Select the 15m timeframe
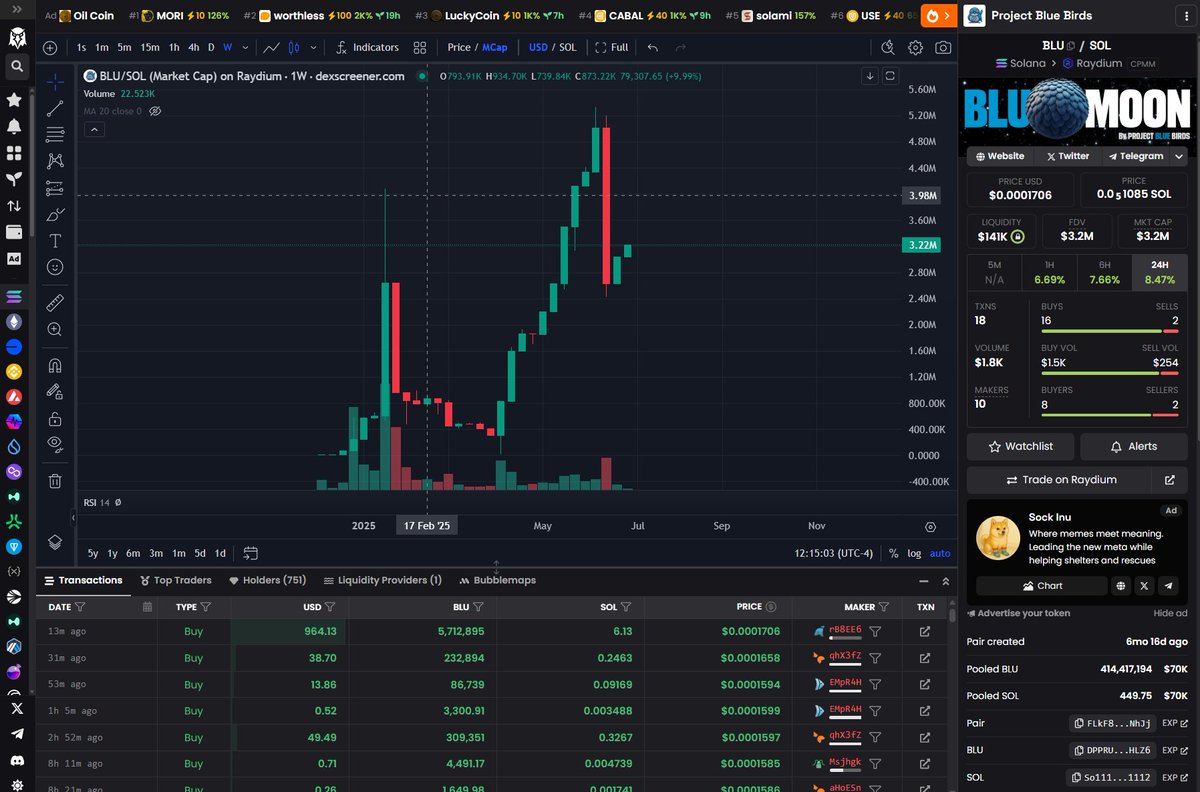Viewport: 1200px width, 792px height. pyautogui.click(x=149, y=47)
